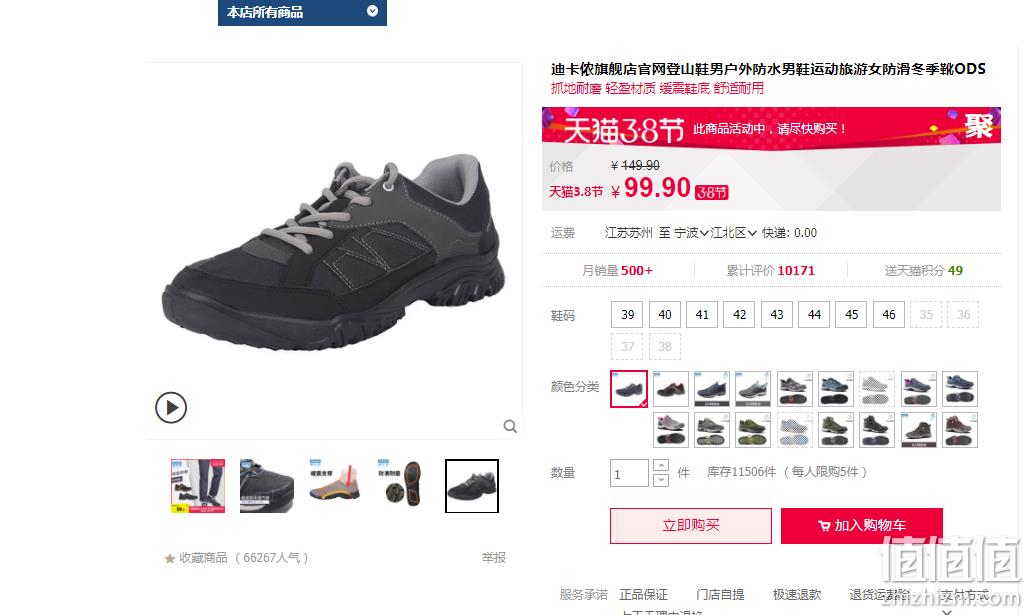The height and width of the screenshot is (615, 1030).
Task: Select shoe size 39
Action: click(627, 315)
